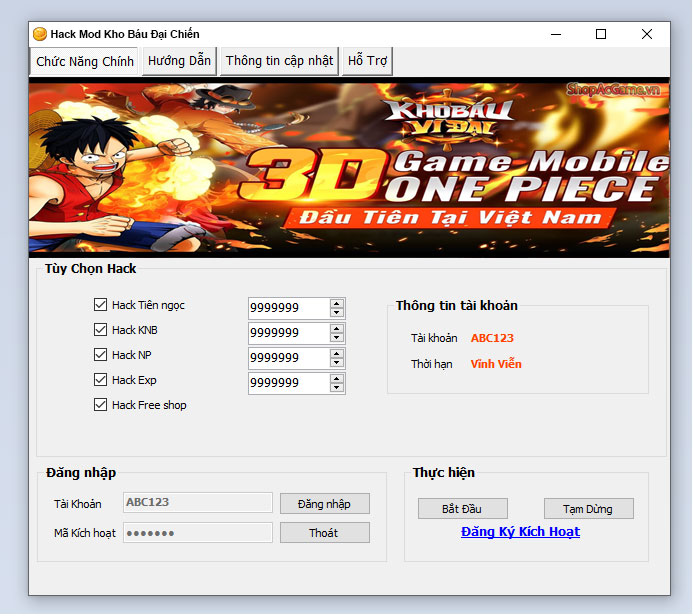The height and width of the screenshot is (616, 693).
Task: Open the Hướng Dẫn tab
Action: [x=179, y=61]
